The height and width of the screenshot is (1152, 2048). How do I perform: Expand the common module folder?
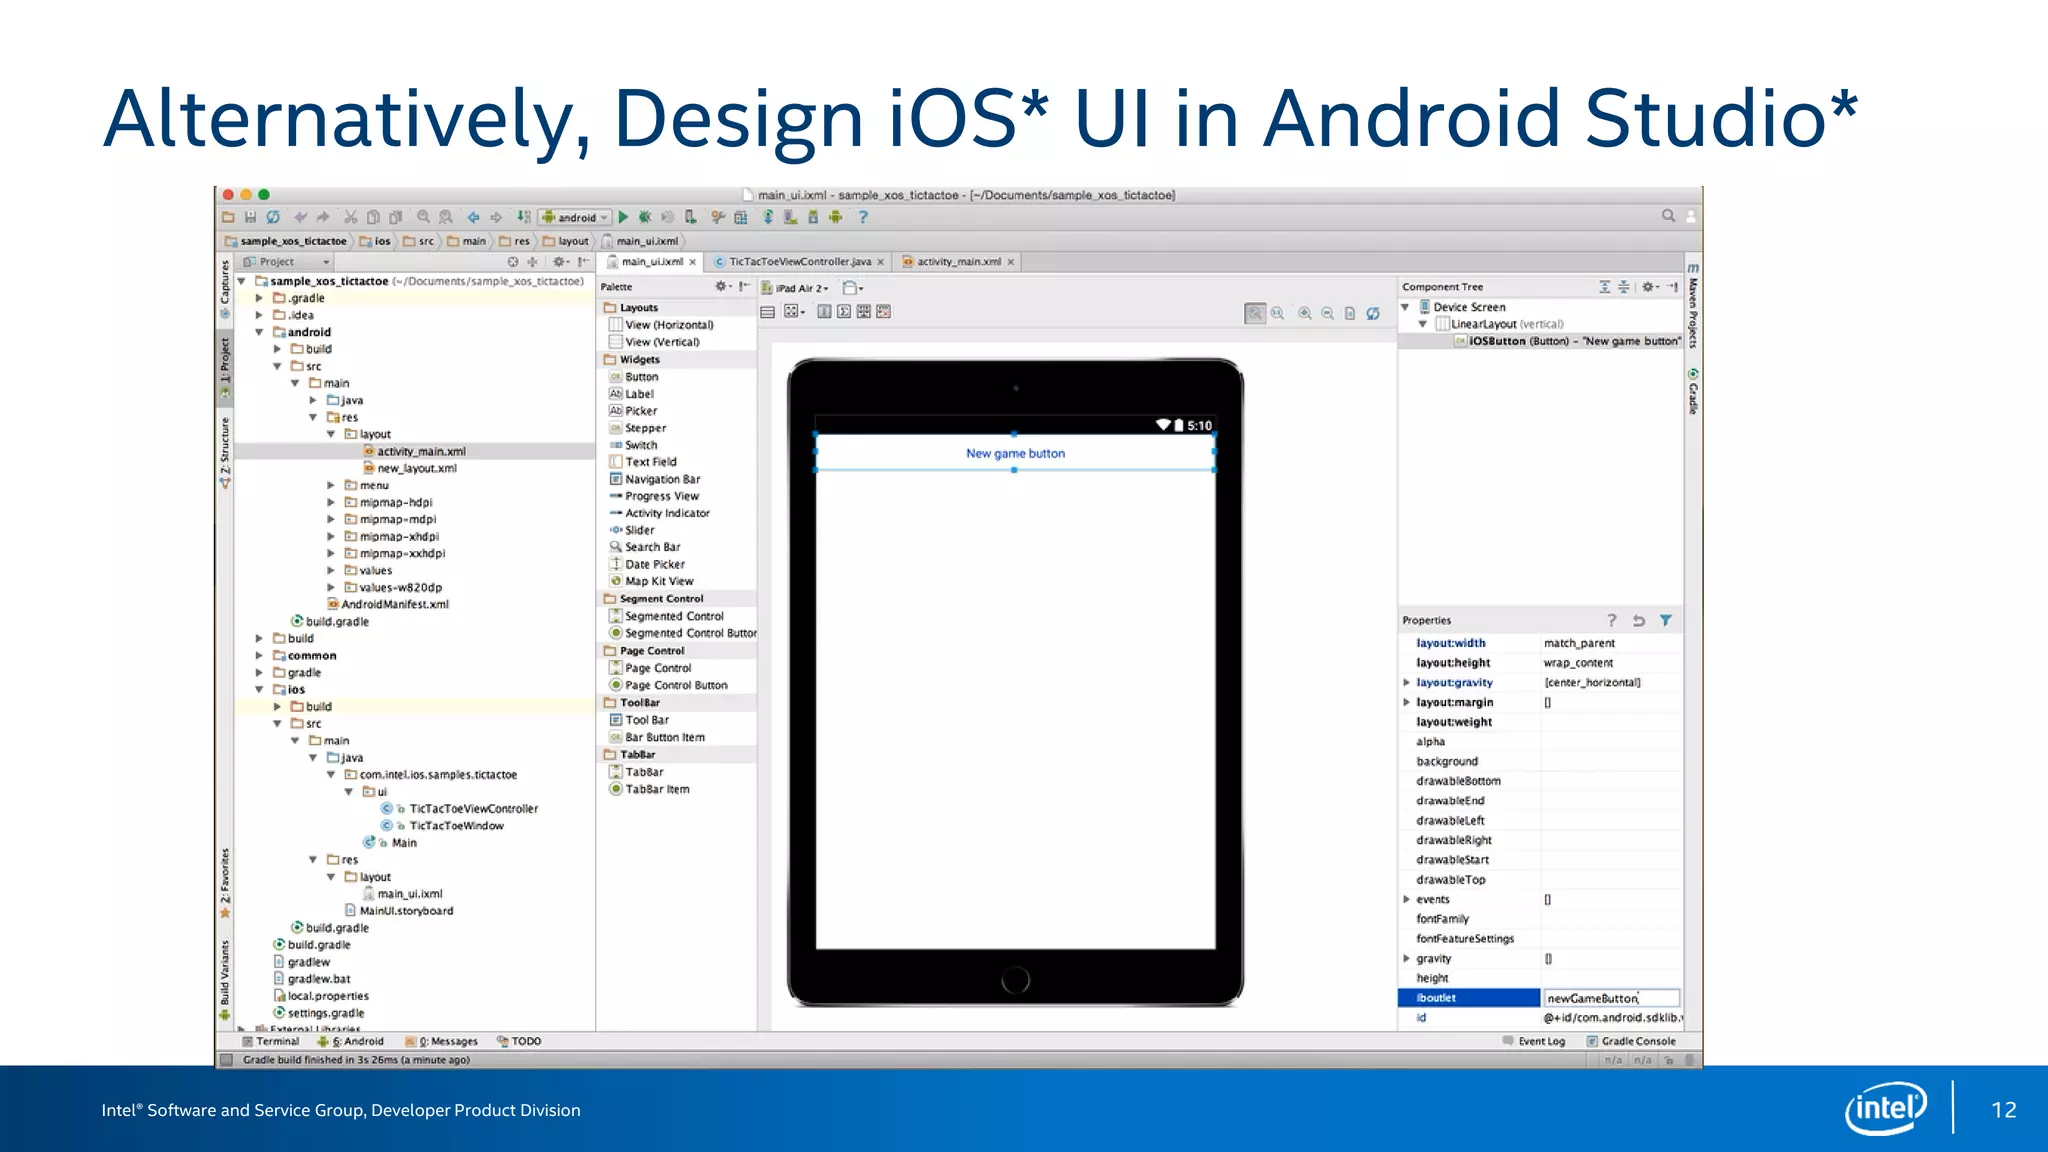click(259, 656)
